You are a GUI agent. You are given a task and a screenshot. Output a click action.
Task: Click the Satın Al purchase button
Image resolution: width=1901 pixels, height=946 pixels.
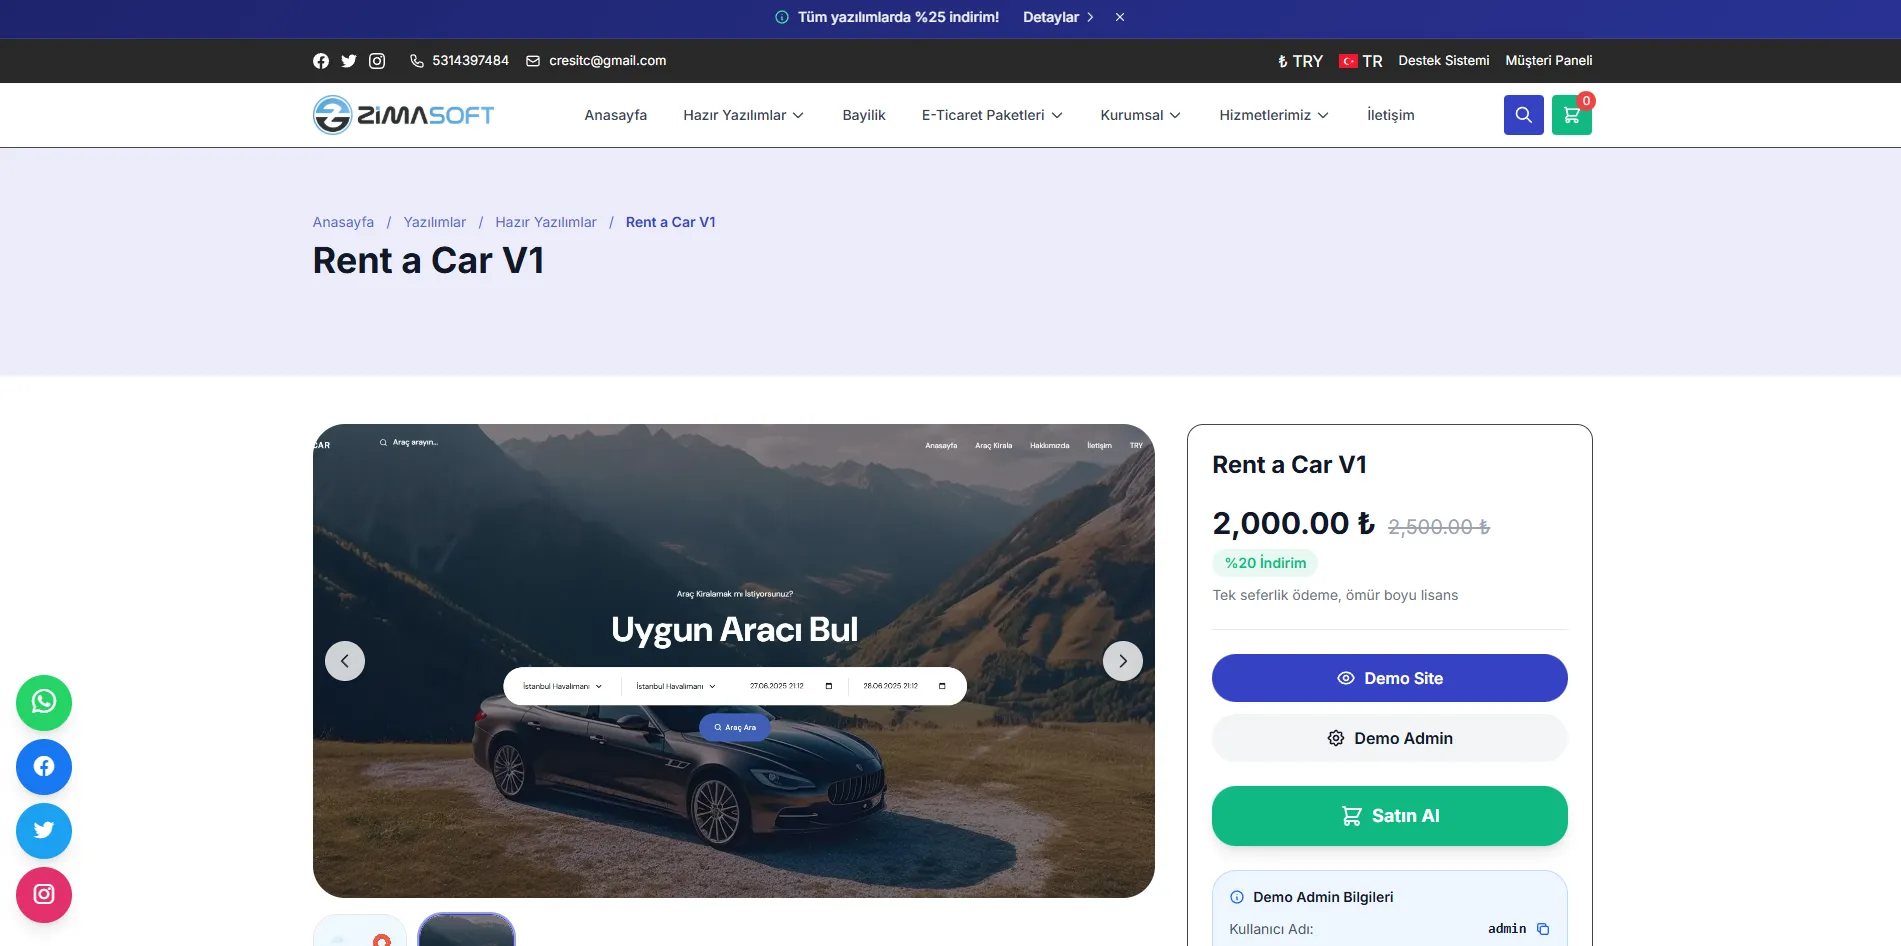pos(1389,816)
